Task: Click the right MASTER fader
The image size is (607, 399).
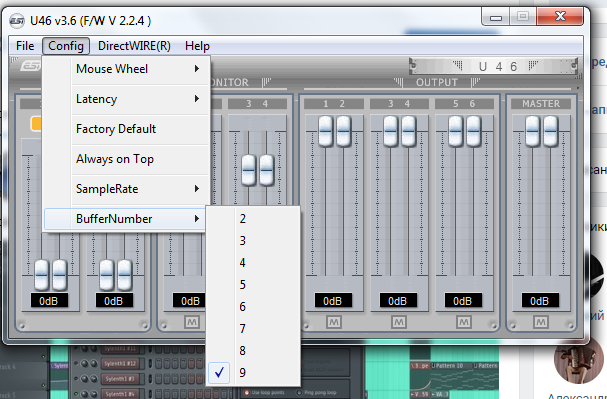Action: [550, 132]
